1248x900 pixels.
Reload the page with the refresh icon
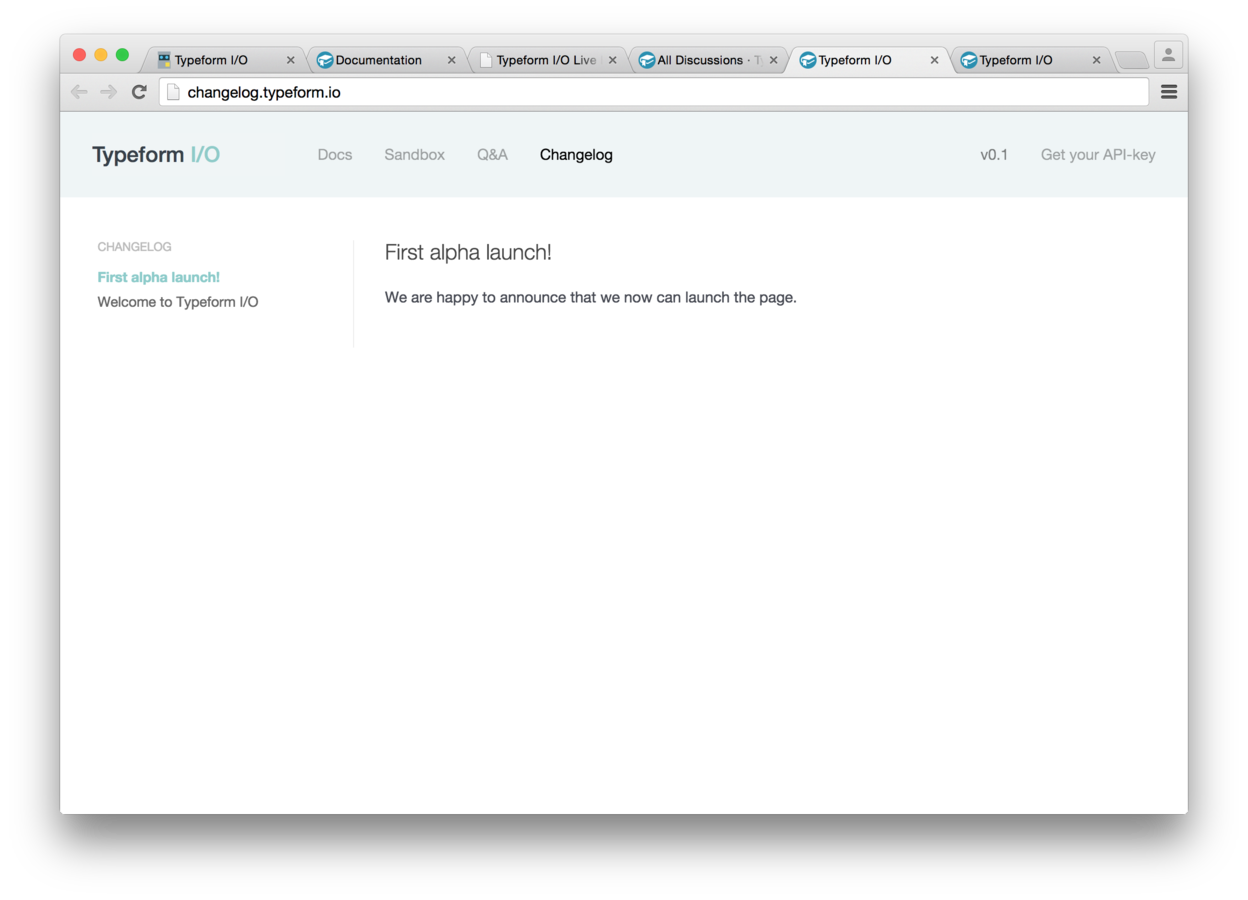139,92
